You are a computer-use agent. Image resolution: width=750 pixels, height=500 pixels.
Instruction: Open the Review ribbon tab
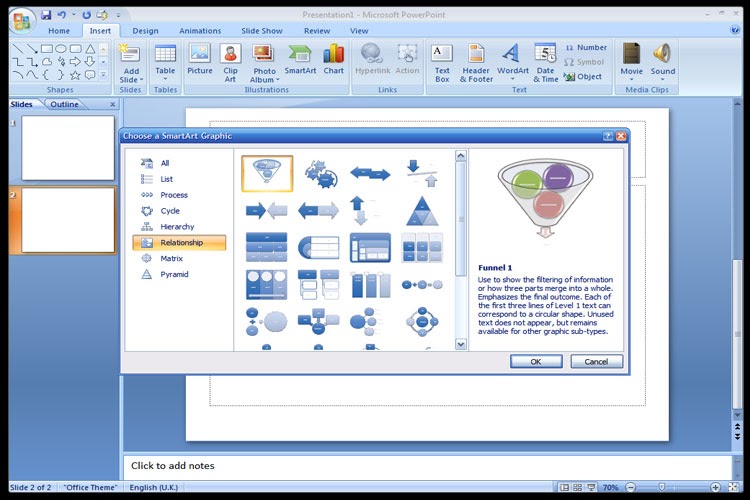click(317, 31)
